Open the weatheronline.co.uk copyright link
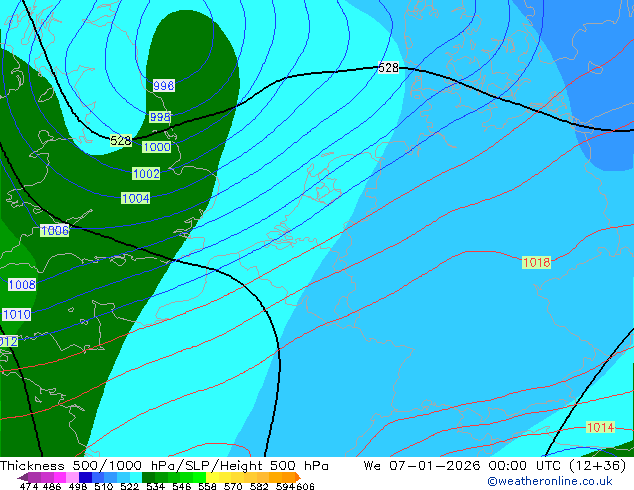 click(x=550, y=481)
